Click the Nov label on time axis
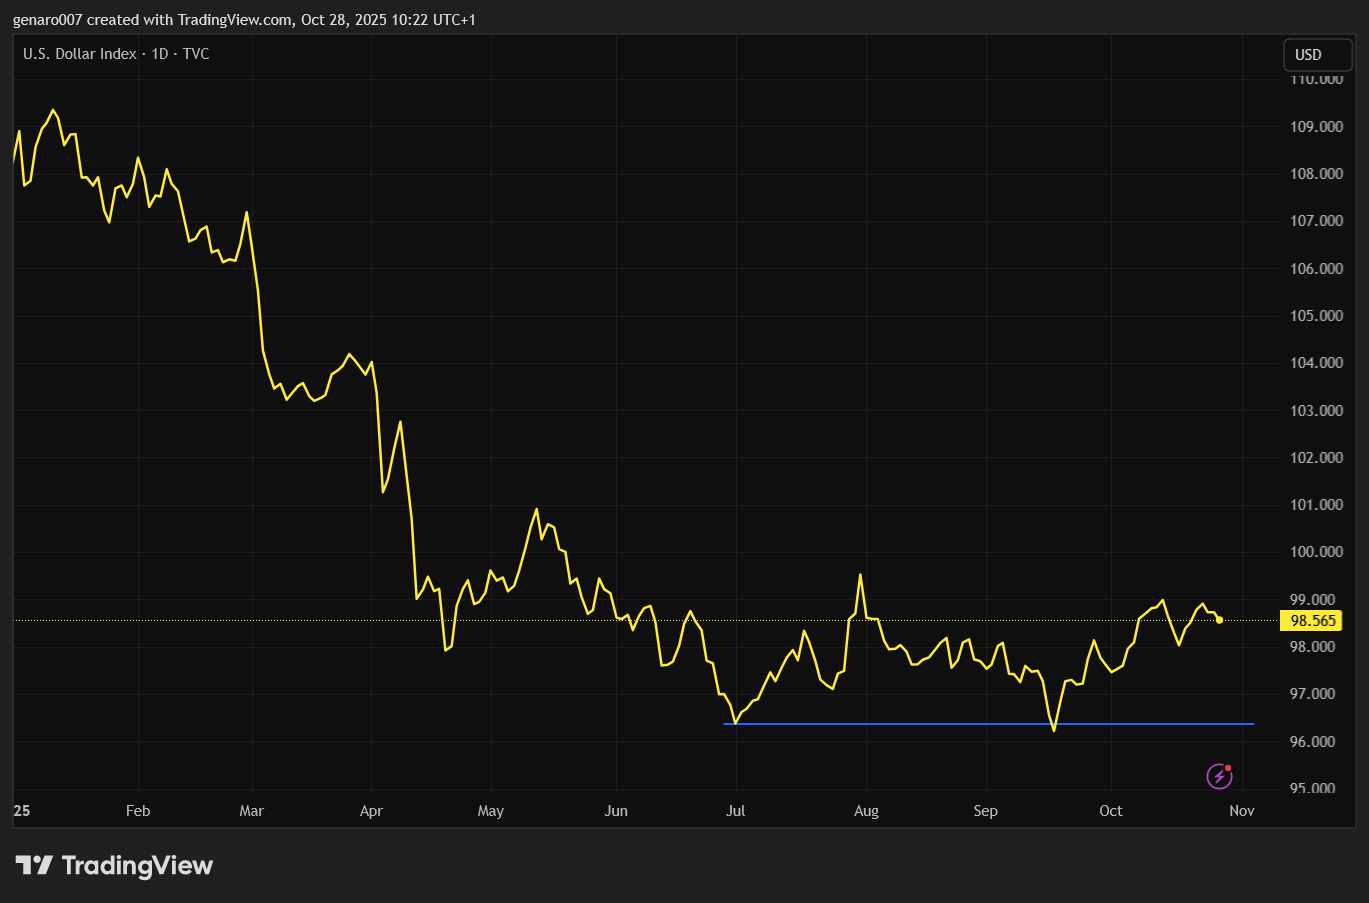 (1242, 811)
